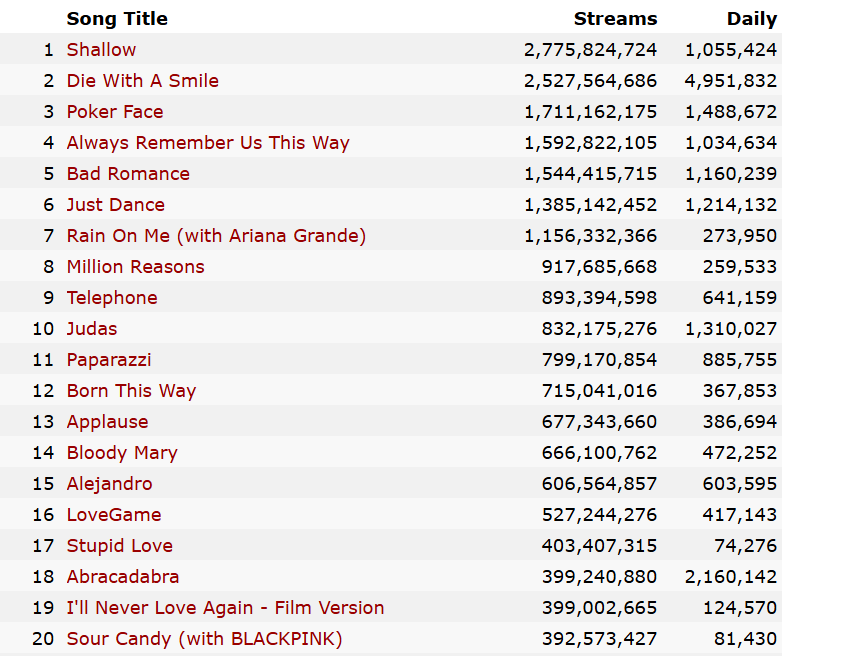The height and width of the screenshot is (656, 854).
Task: Open the Telephone song link
Action: pyautogui.click(x=112, y=298)
